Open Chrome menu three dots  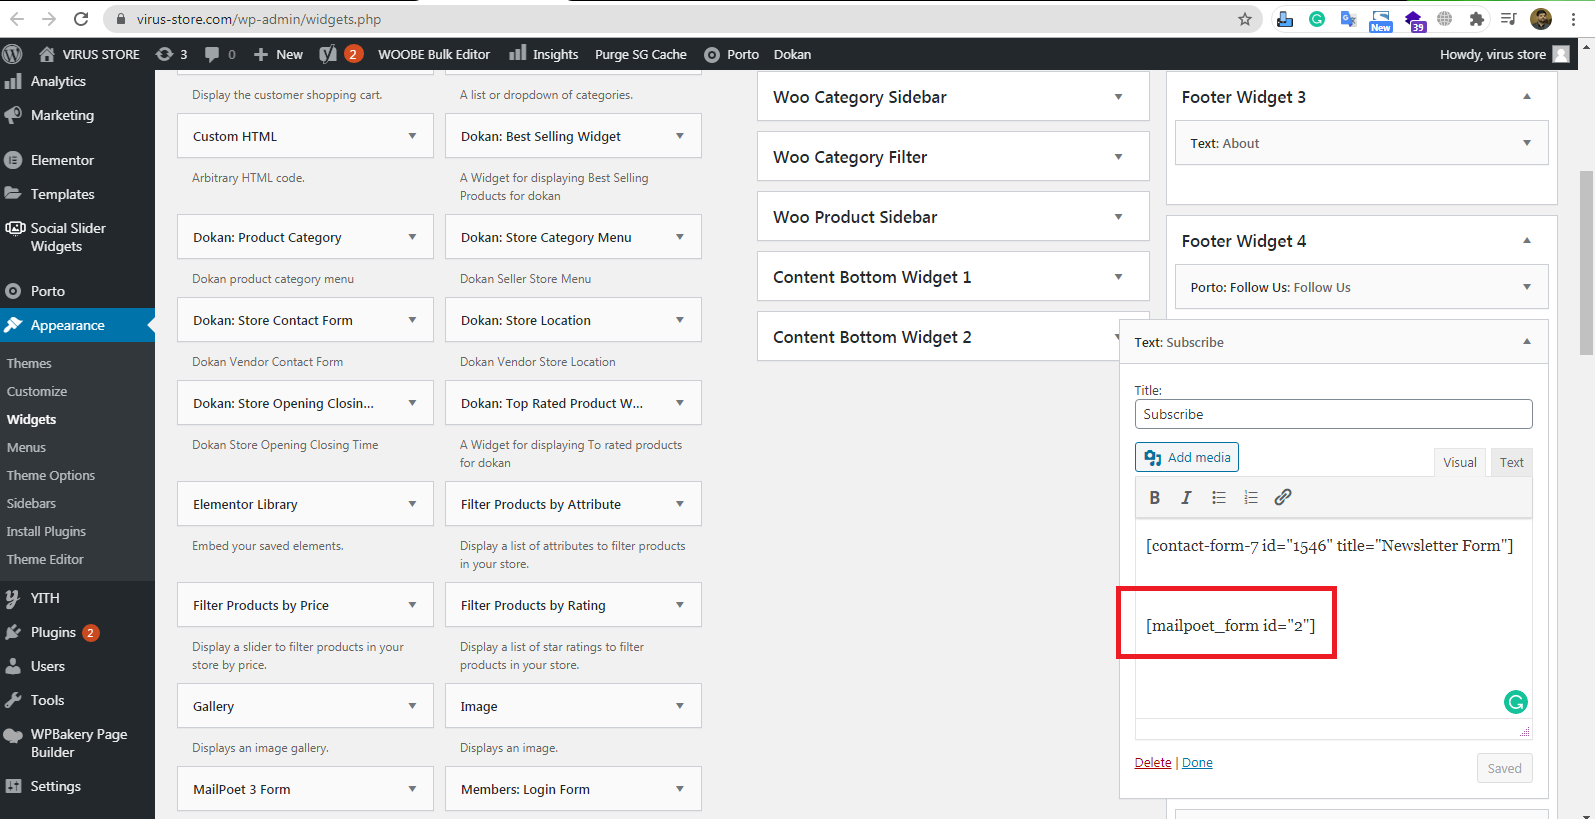1574,19
